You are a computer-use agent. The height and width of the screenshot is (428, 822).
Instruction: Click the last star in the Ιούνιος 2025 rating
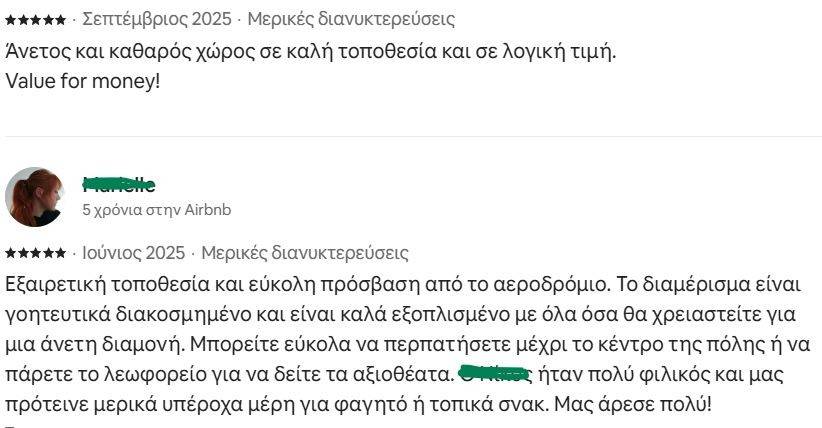tap(61, 253)
